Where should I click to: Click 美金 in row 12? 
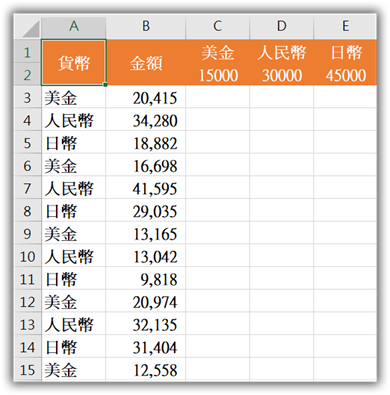click(74, 301)
